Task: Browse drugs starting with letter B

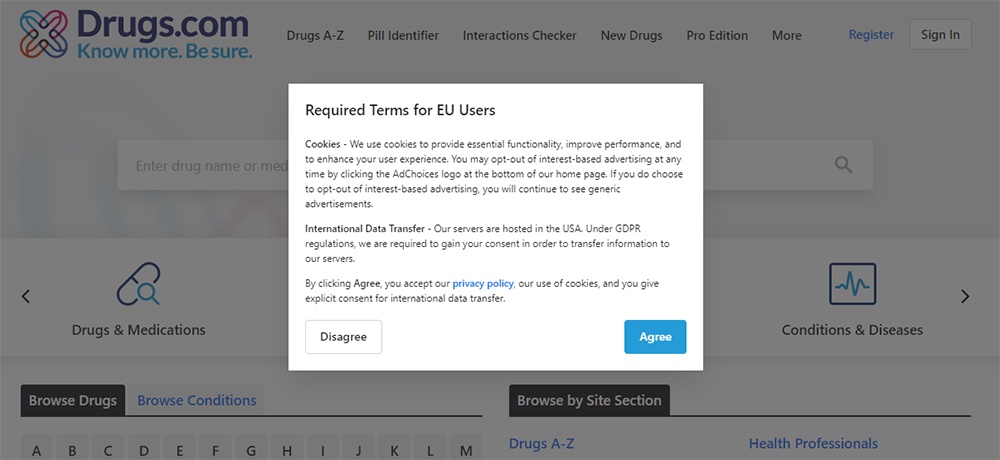Action: pos(72,450)
